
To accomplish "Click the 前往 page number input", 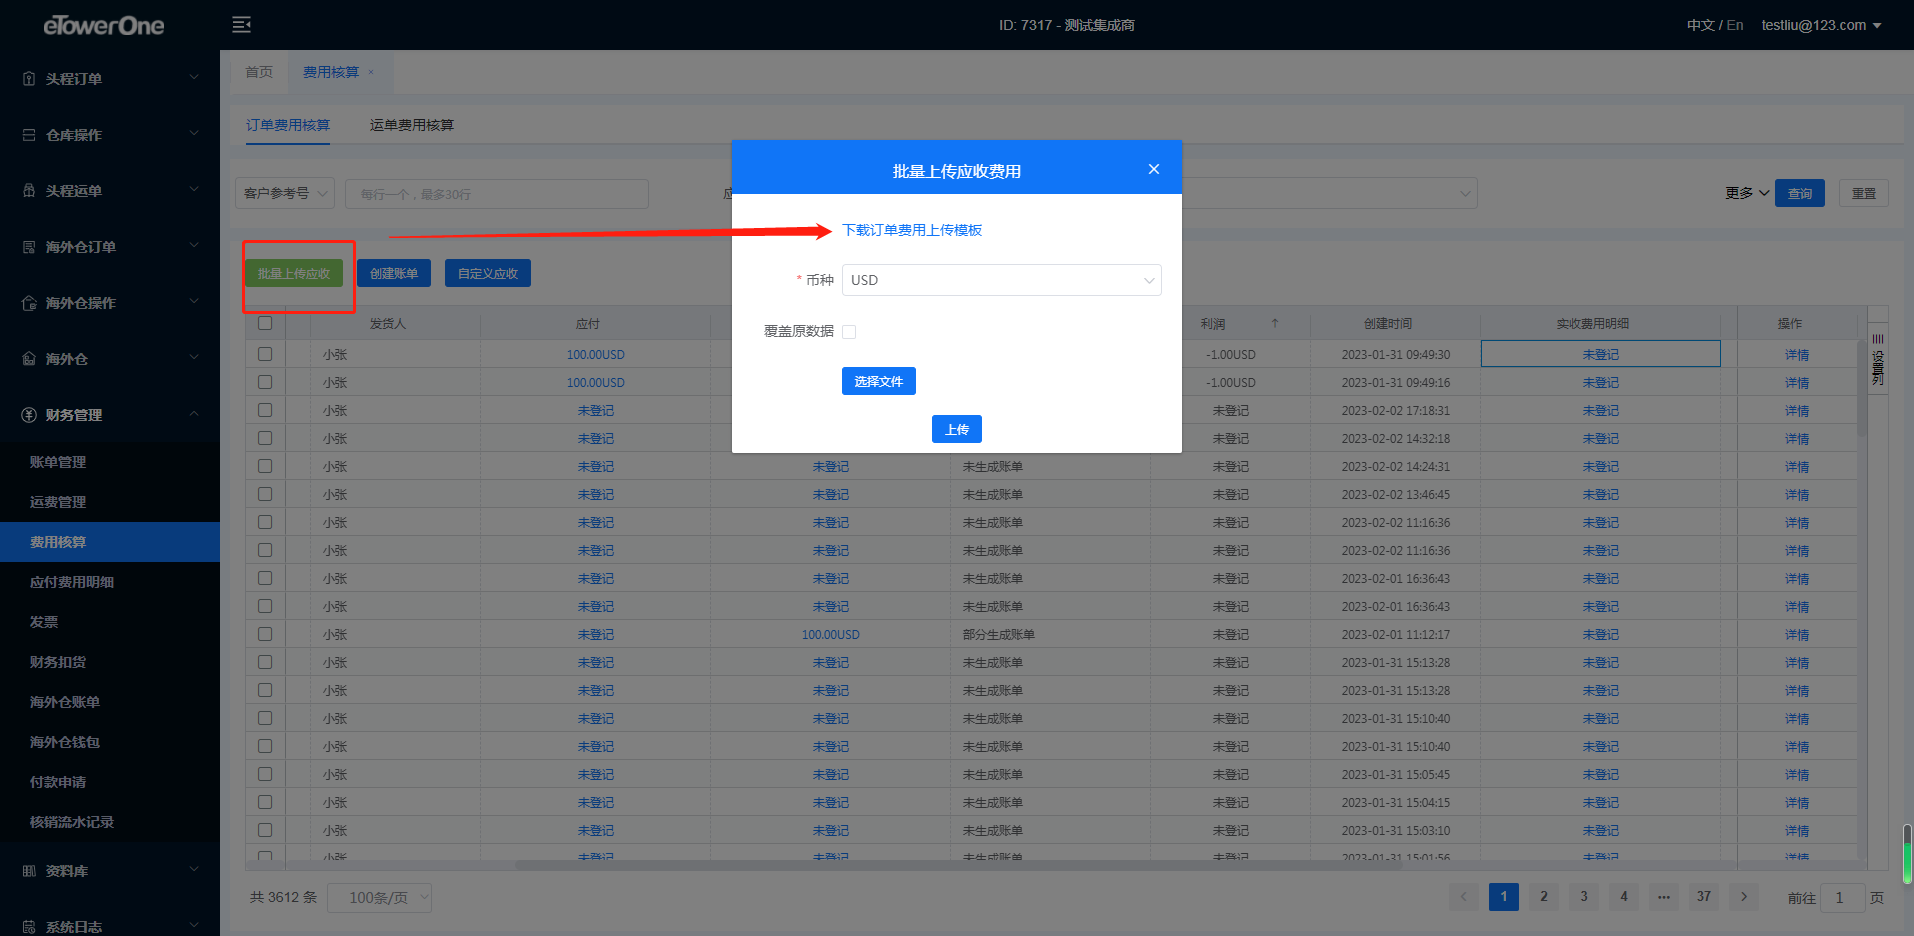I will point(1843,898).
